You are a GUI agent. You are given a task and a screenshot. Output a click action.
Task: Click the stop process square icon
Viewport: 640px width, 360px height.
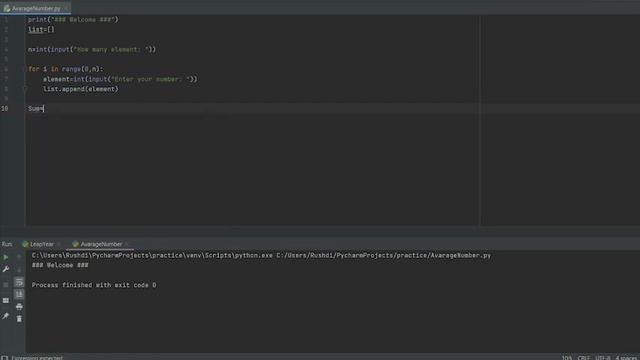coord(6,285)
